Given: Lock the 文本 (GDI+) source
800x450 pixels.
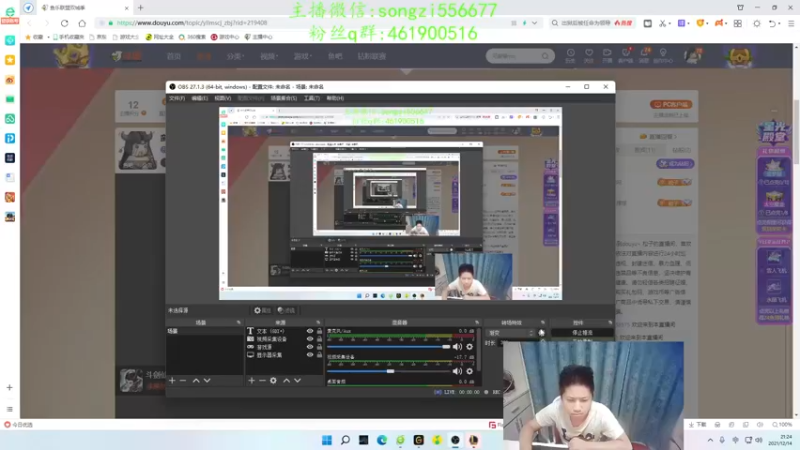Looking at the screenshot, I should click(x=319, y=331).
